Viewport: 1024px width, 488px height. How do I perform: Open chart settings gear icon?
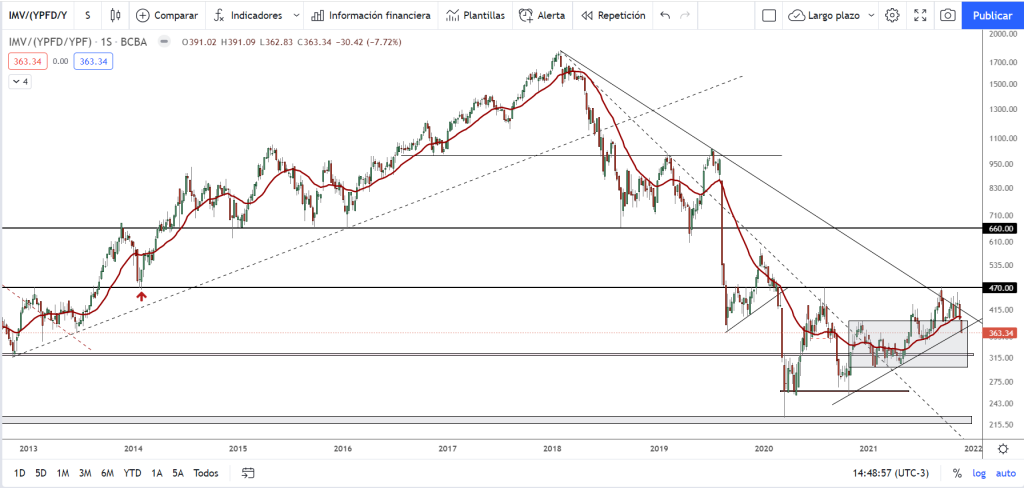pyautogui.click(x=892, y=15)
